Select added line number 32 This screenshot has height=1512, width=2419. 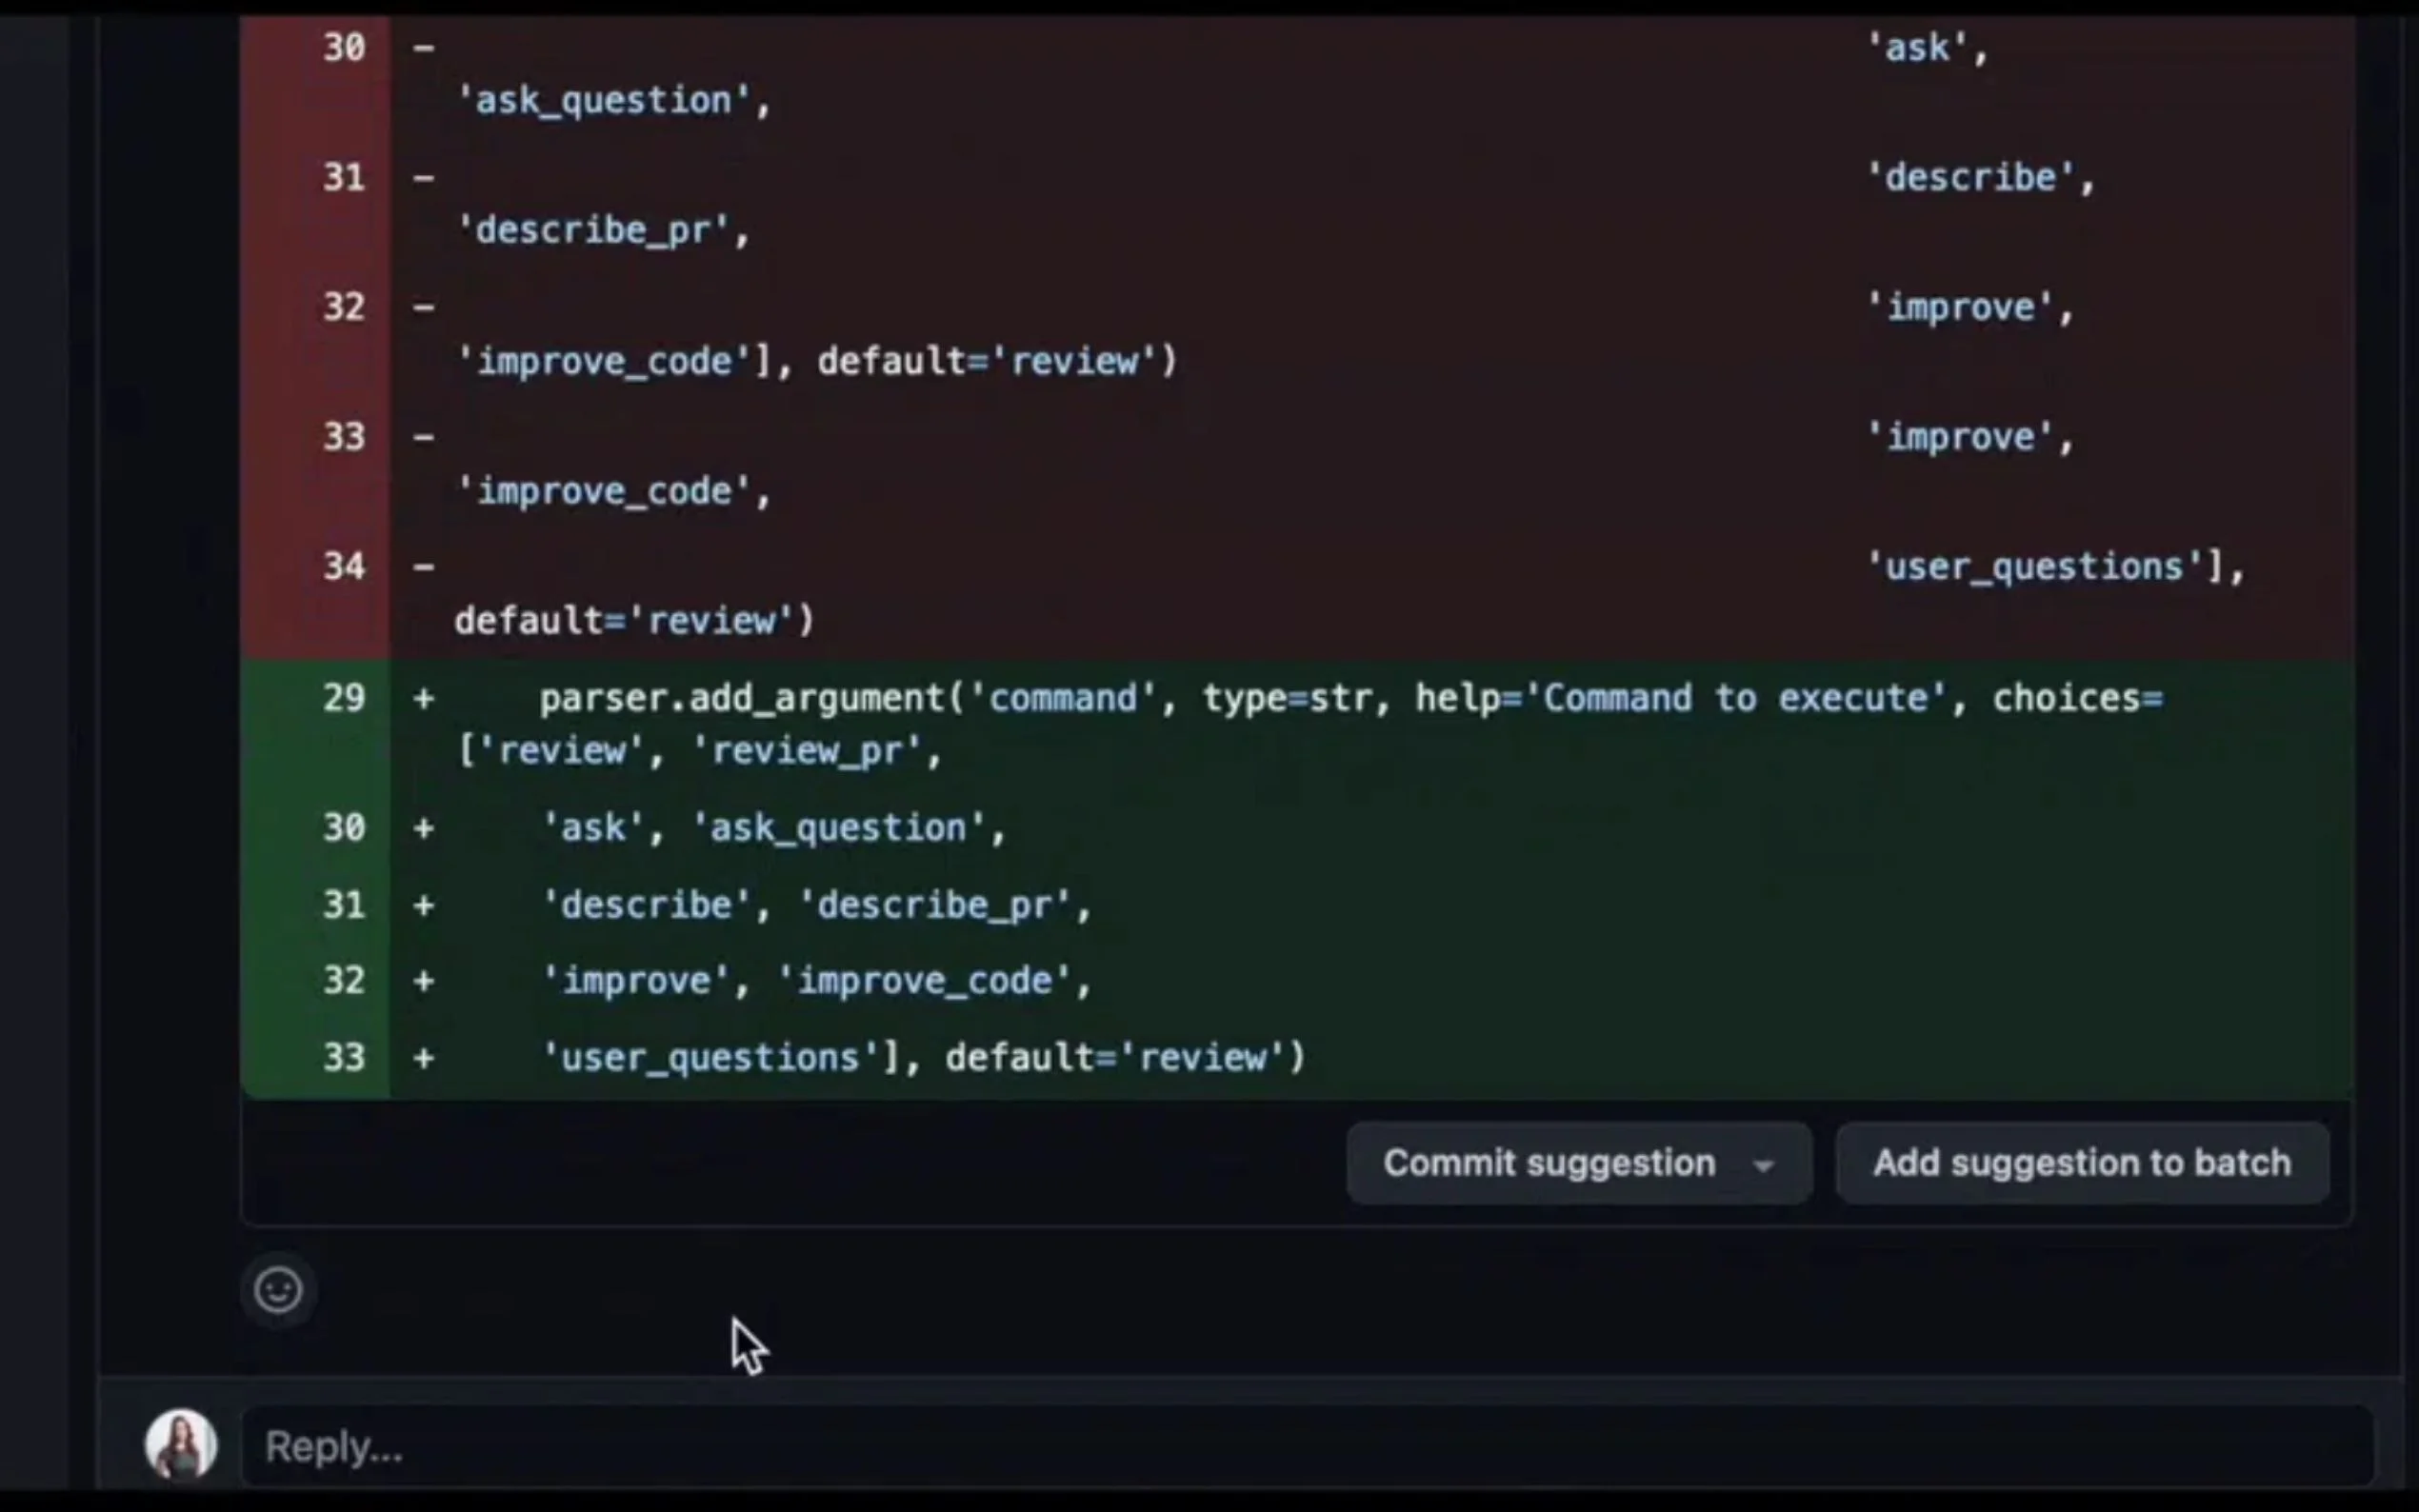point(344,980)
